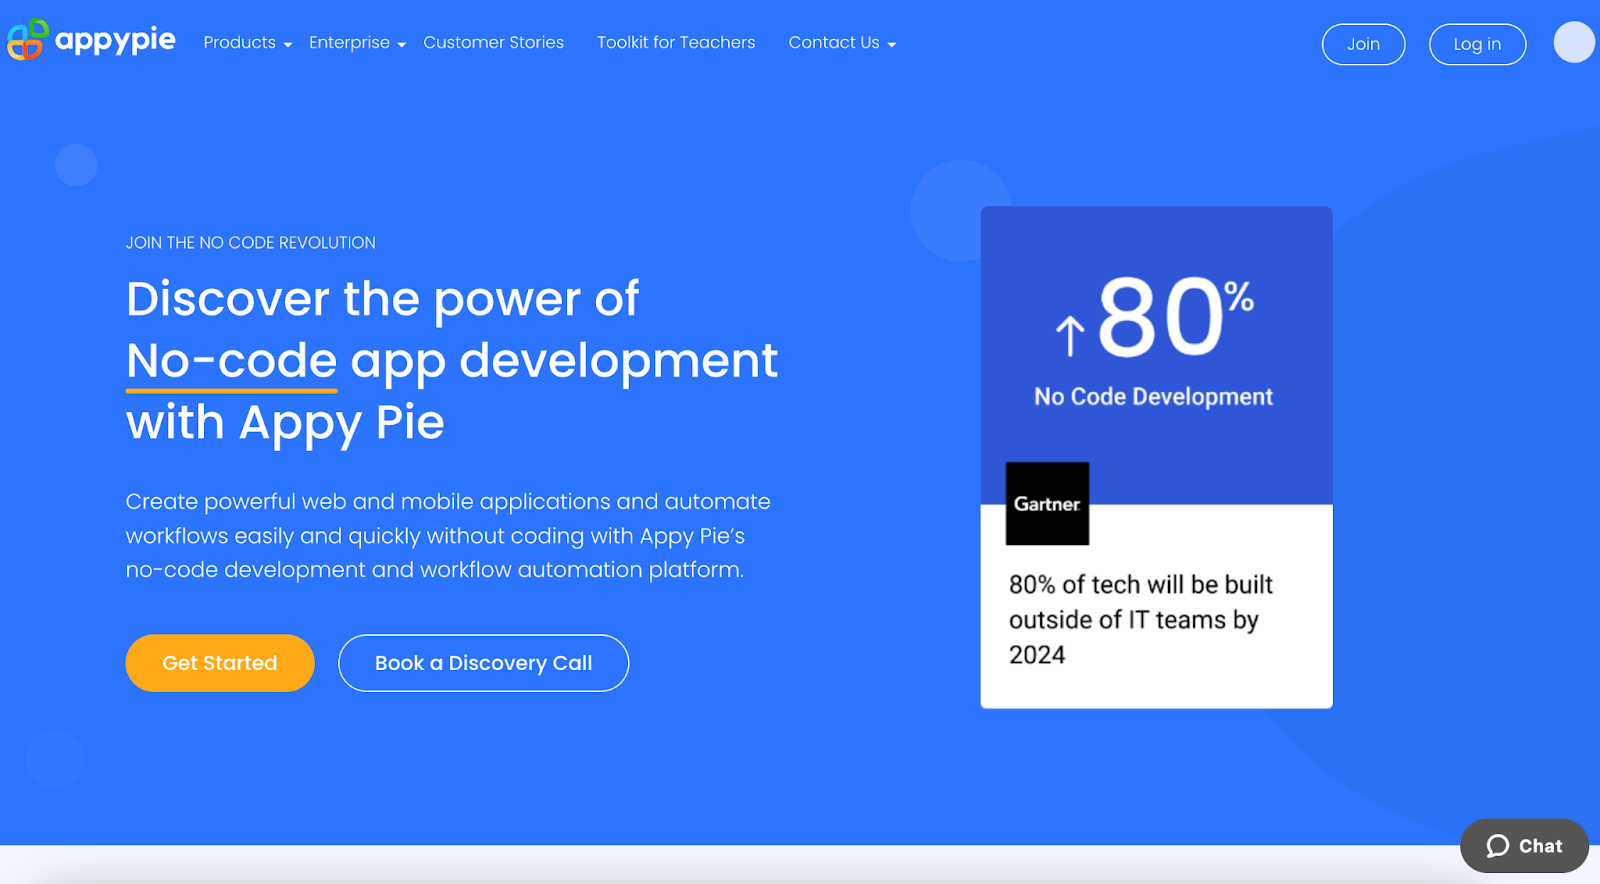Click the orange Get Started button

[220, 663]
